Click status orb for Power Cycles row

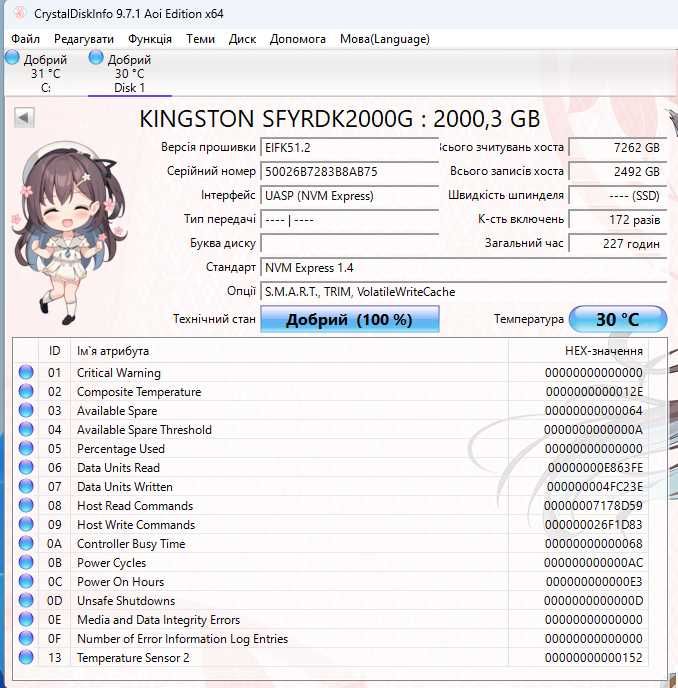point(26,562)
